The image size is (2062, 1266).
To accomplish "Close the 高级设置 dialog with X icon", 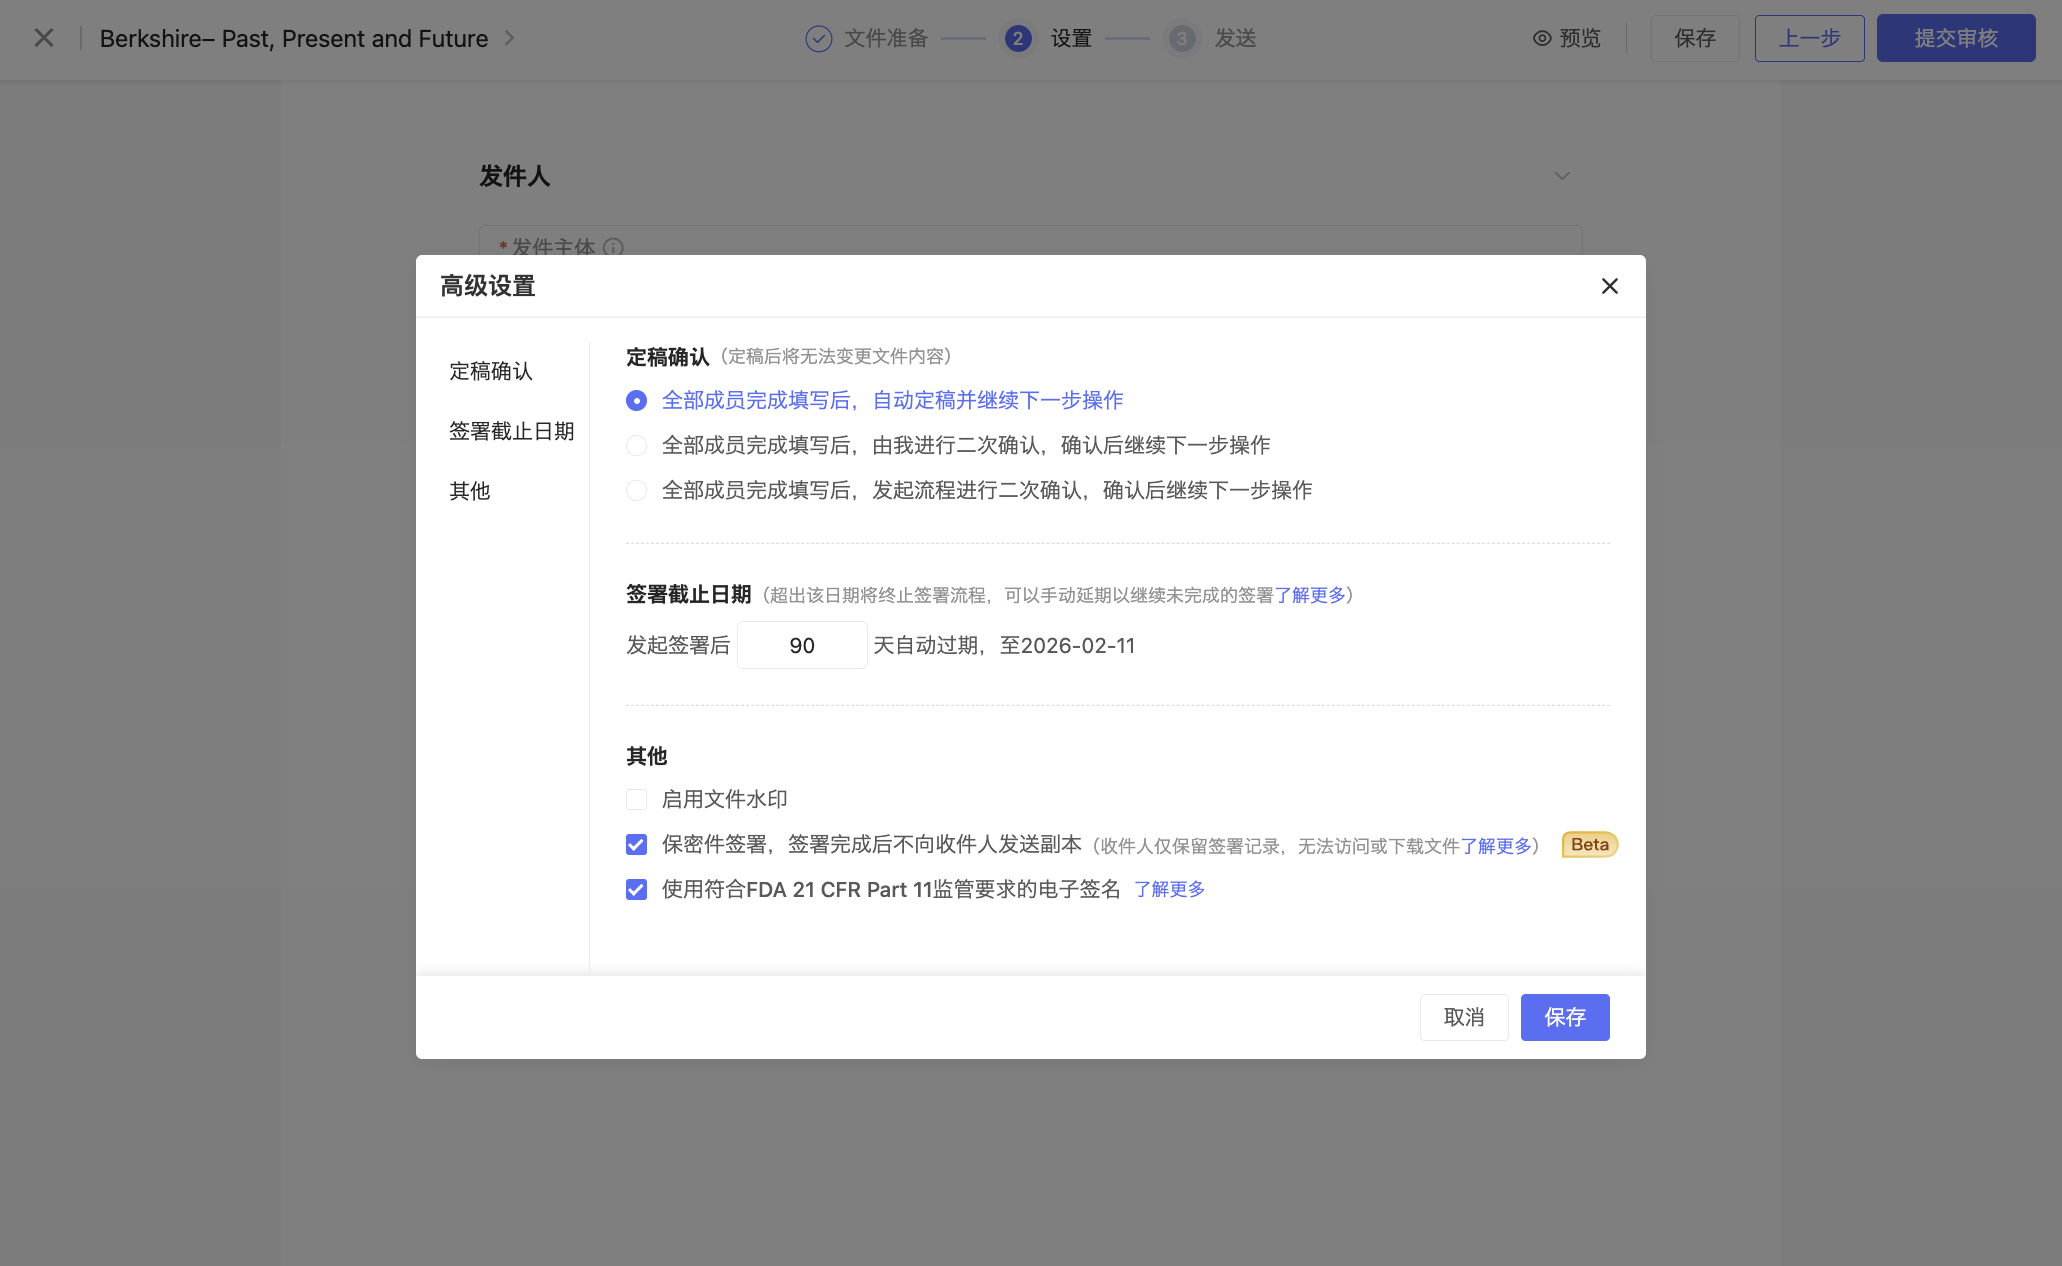I will [x=1609, y=286].
